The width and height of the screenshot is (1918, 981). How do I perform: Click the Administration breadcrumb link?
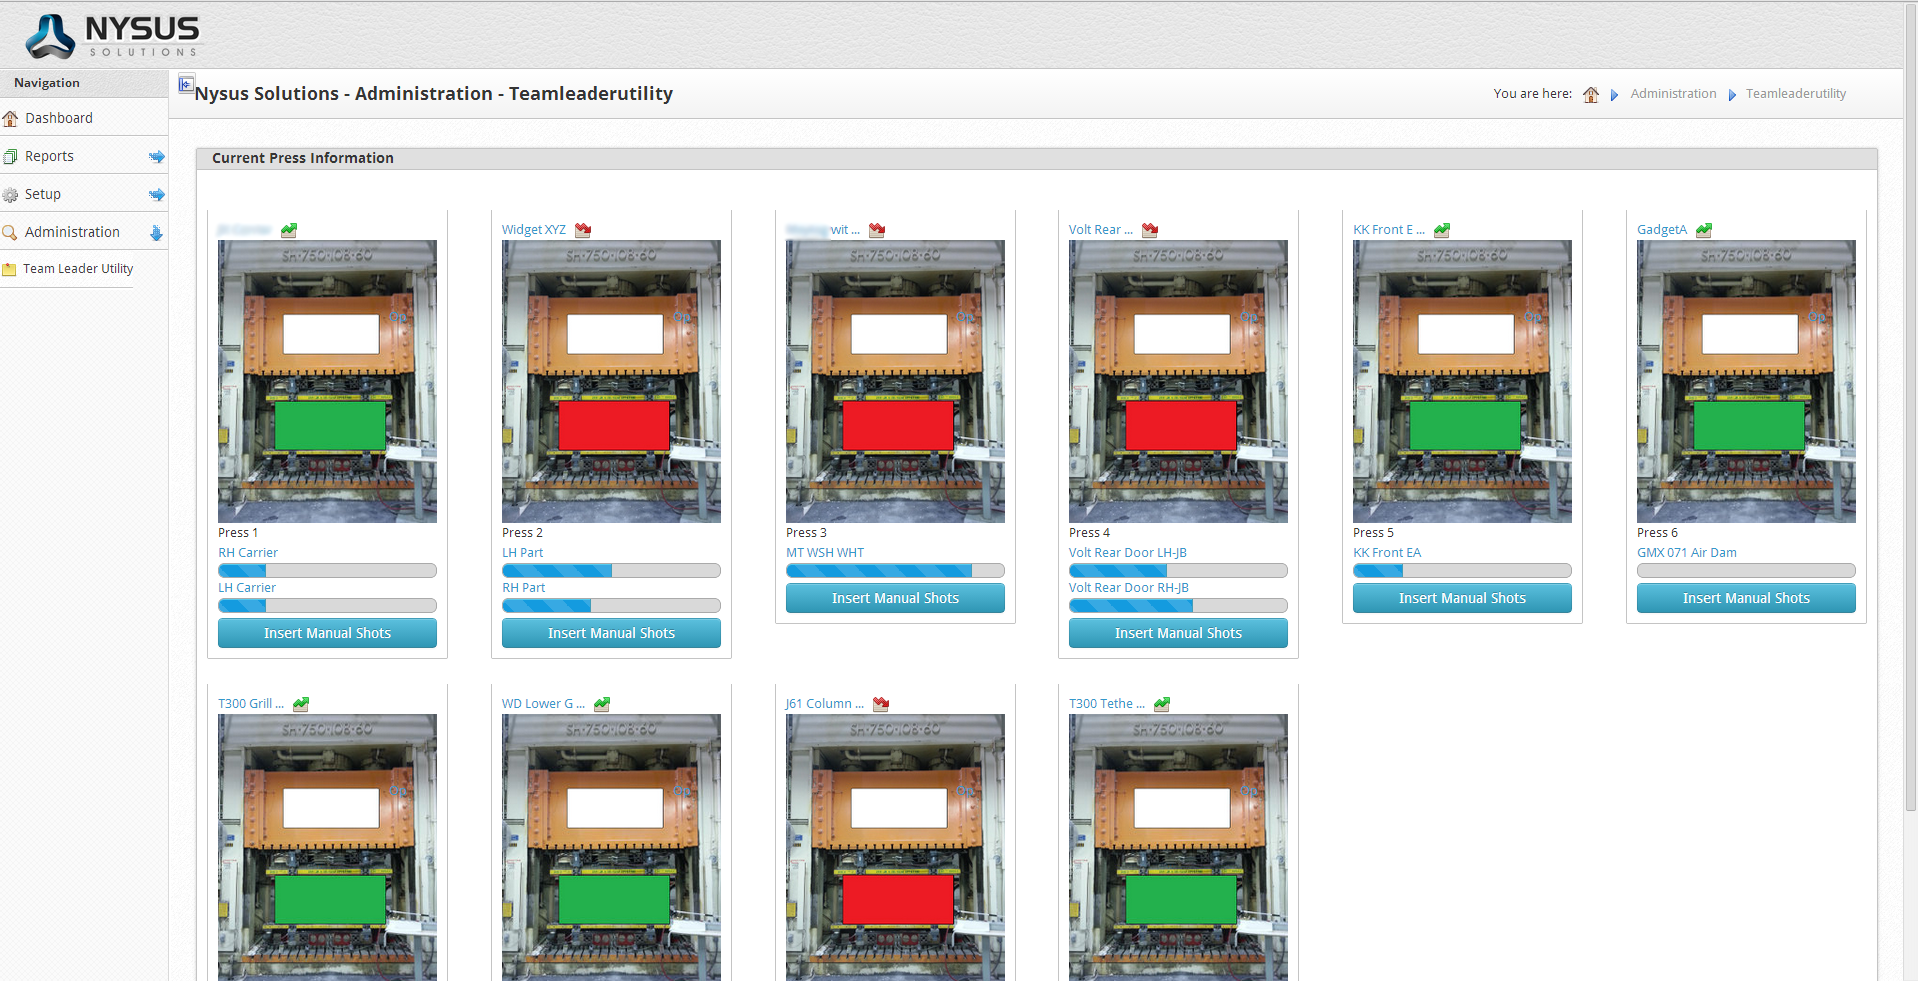(1672, 94)
